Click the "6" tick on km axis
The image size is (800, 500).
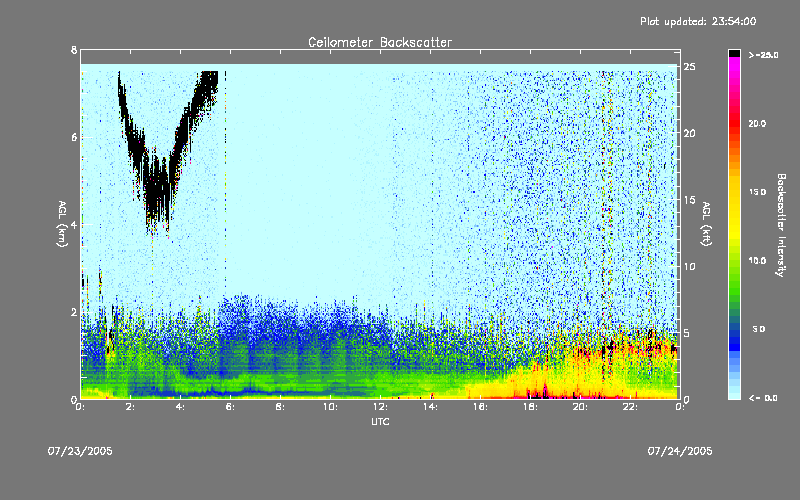click(74, 137)
